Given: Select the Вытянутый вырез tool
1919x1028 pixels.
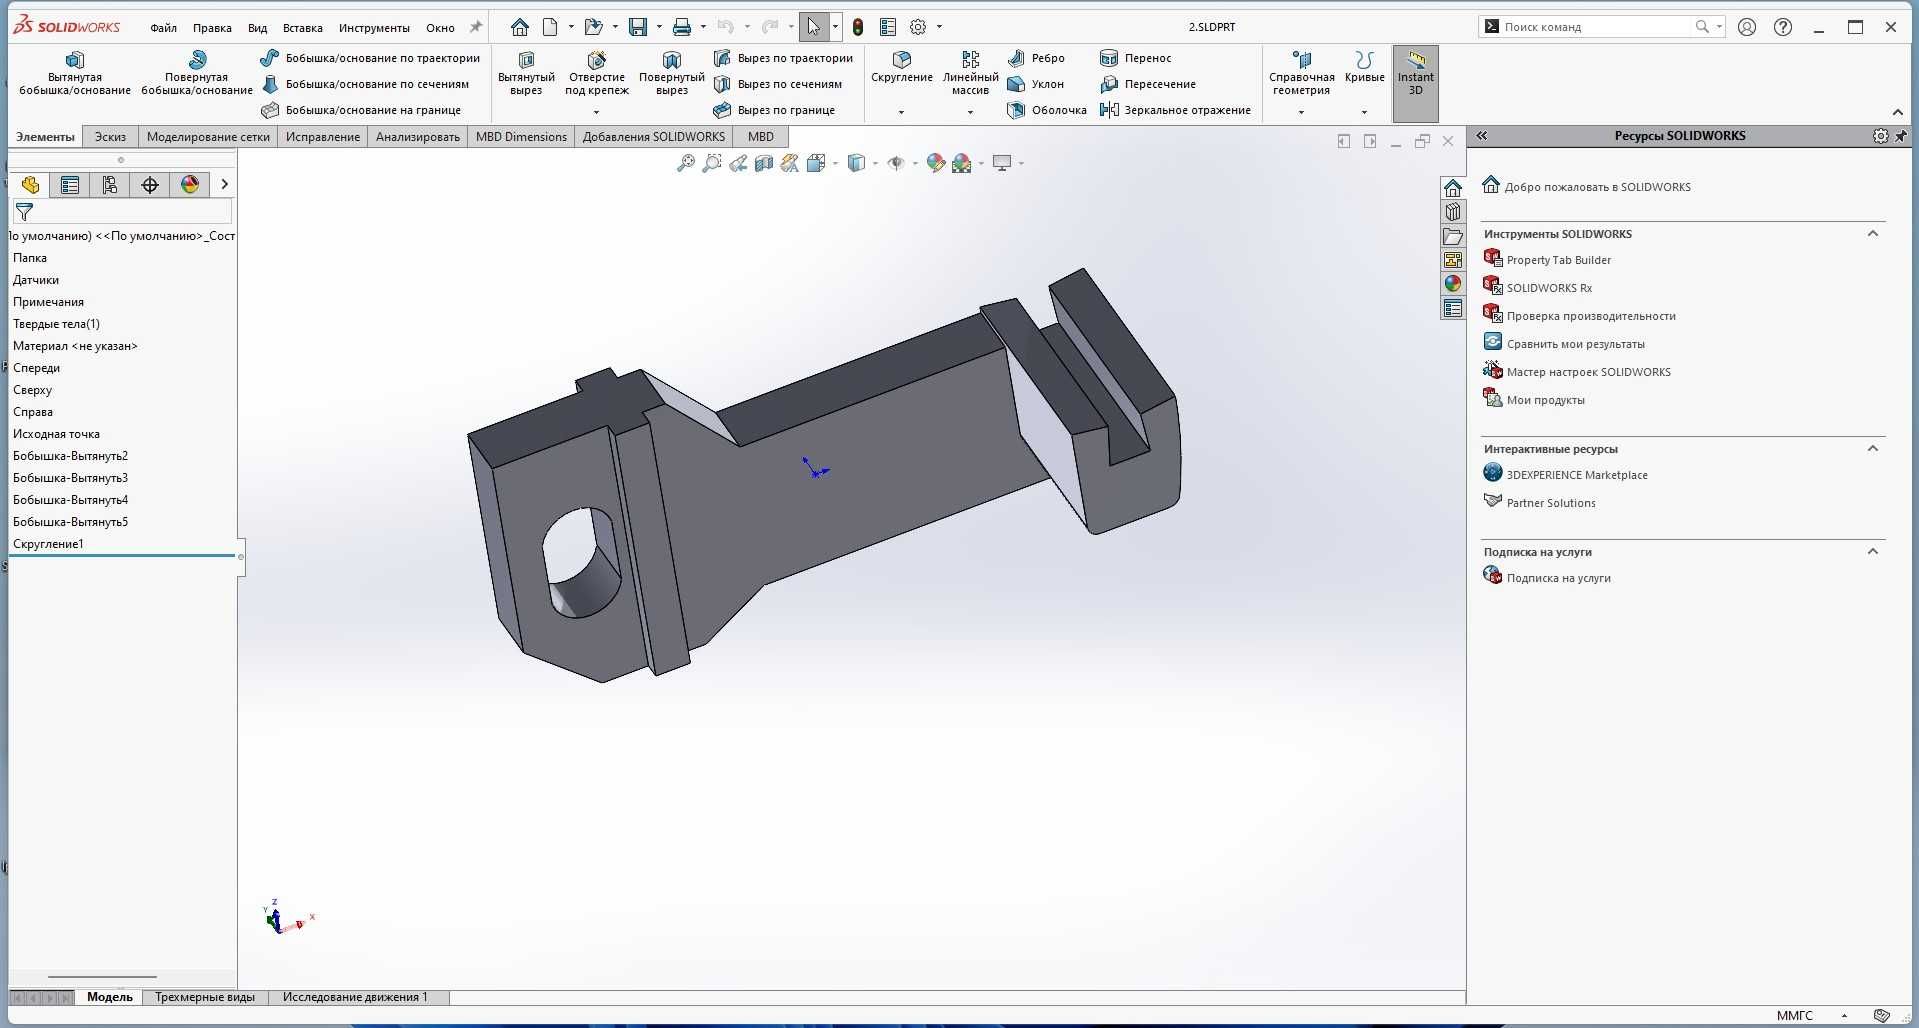Looking at the screenshot, I should point(526,73).
